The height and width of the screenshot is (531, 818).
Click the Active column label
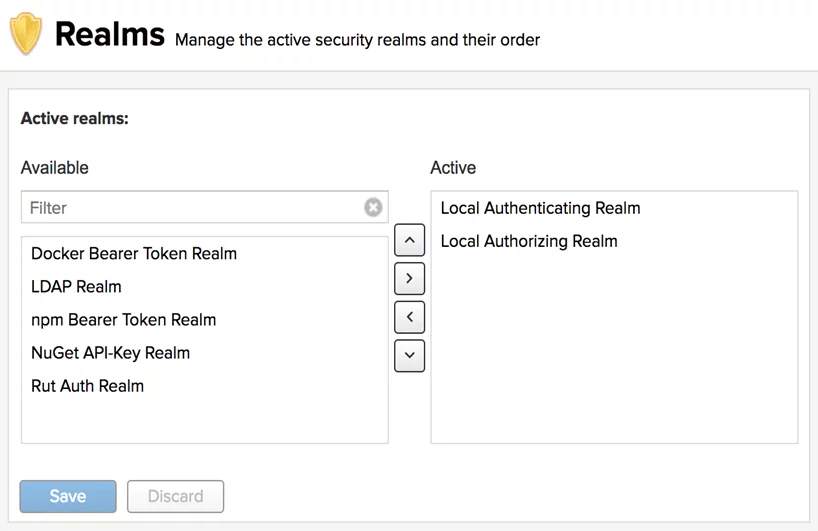click(453, 168)
